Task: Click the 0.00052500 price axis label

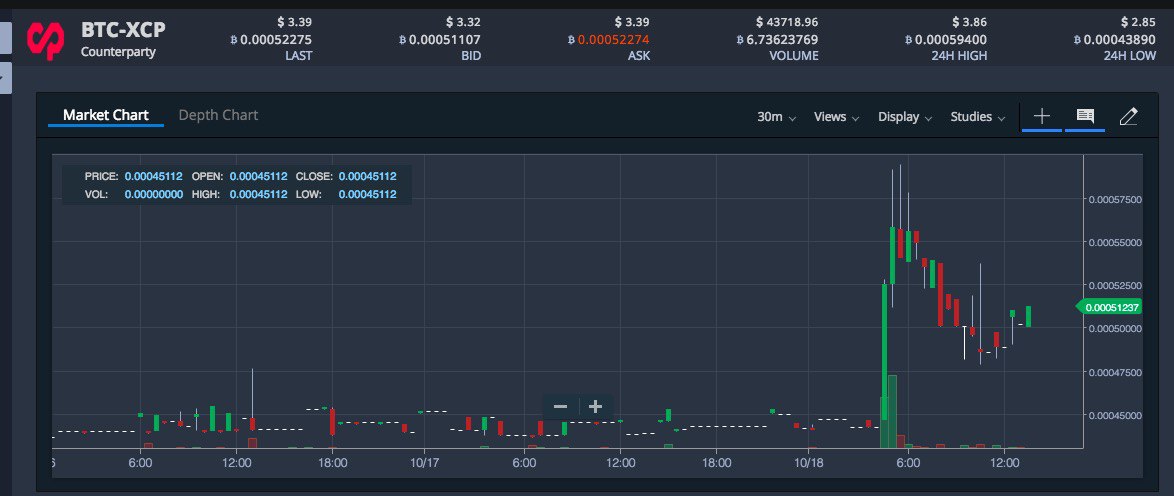Action: pos(1115,286)
